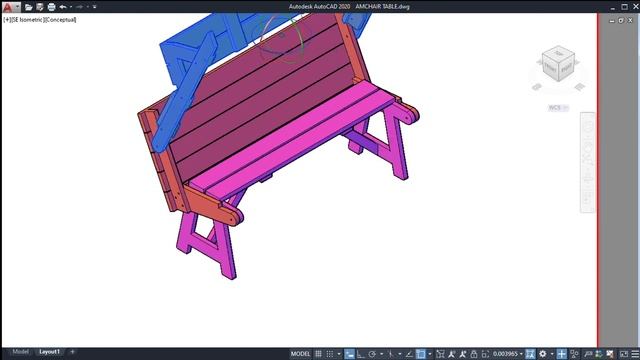This screenshot has width=640, height=360.
Task: Toggle 2D object snap icon
Action: [421, 354]
